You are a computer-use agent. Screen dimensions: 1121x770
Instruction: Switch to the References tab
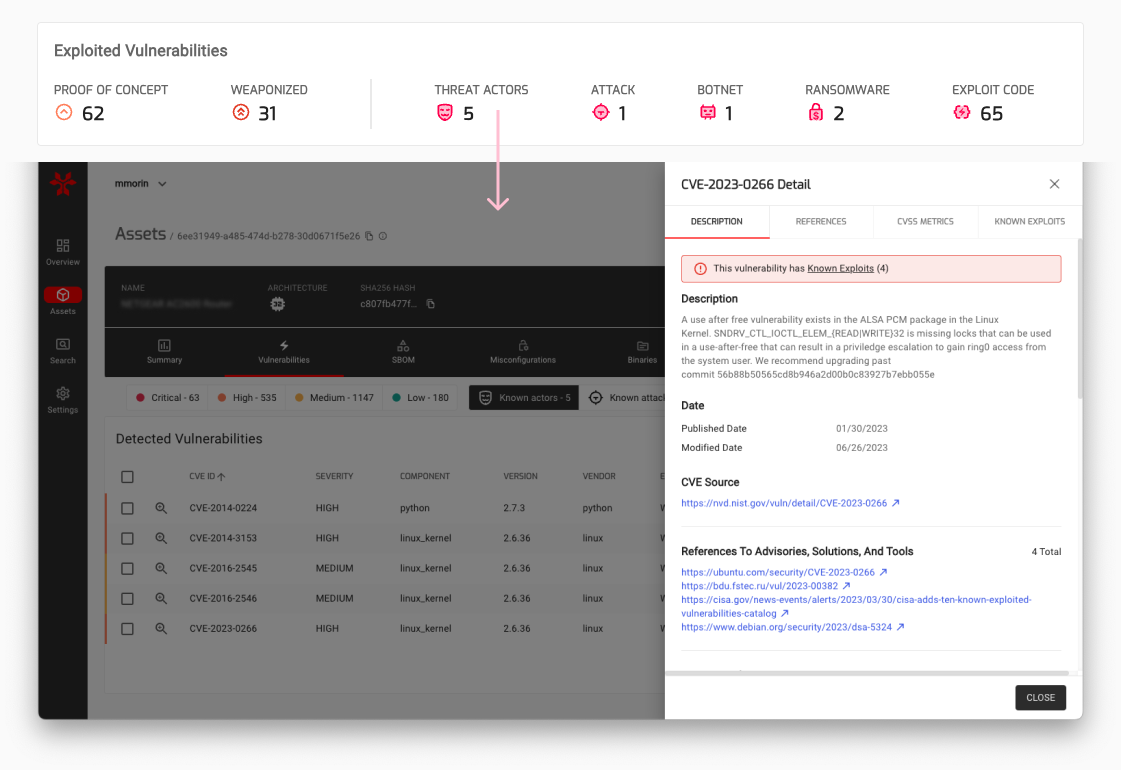pos(821,222)
